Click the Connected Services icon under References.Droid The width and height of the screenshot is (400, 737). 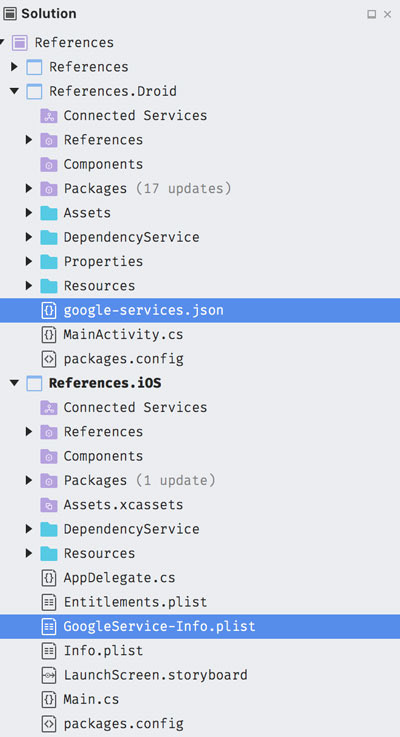coord(48,116)
